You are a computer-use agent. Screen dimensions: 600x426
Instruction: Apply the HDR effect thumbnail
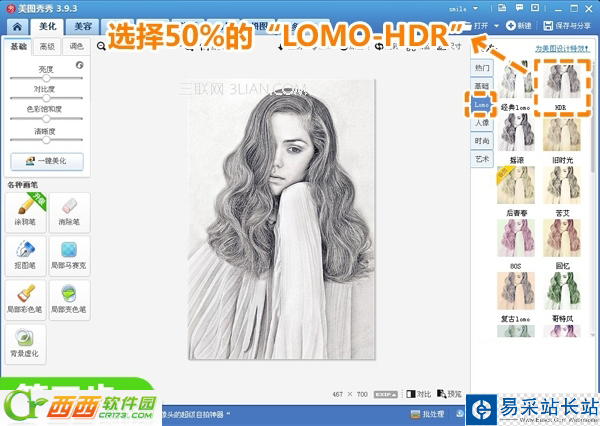pyautogui.click(x=562, y=82)
